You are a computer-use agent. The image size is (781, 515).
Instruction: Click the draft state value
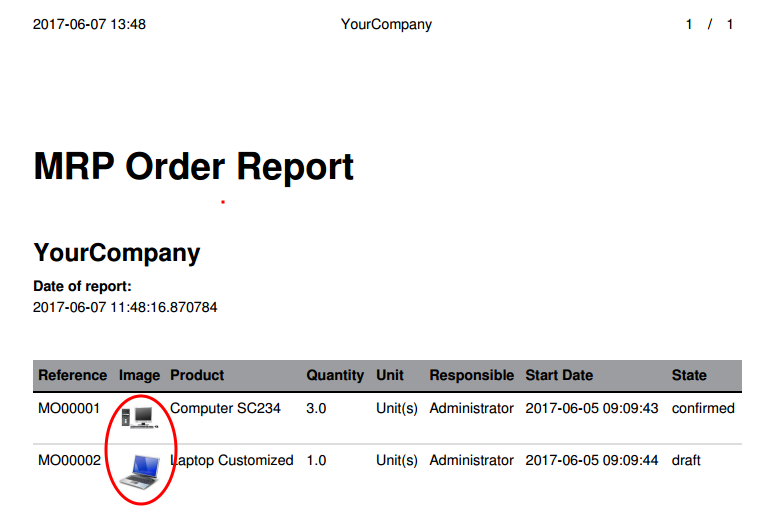coord(686,460)
